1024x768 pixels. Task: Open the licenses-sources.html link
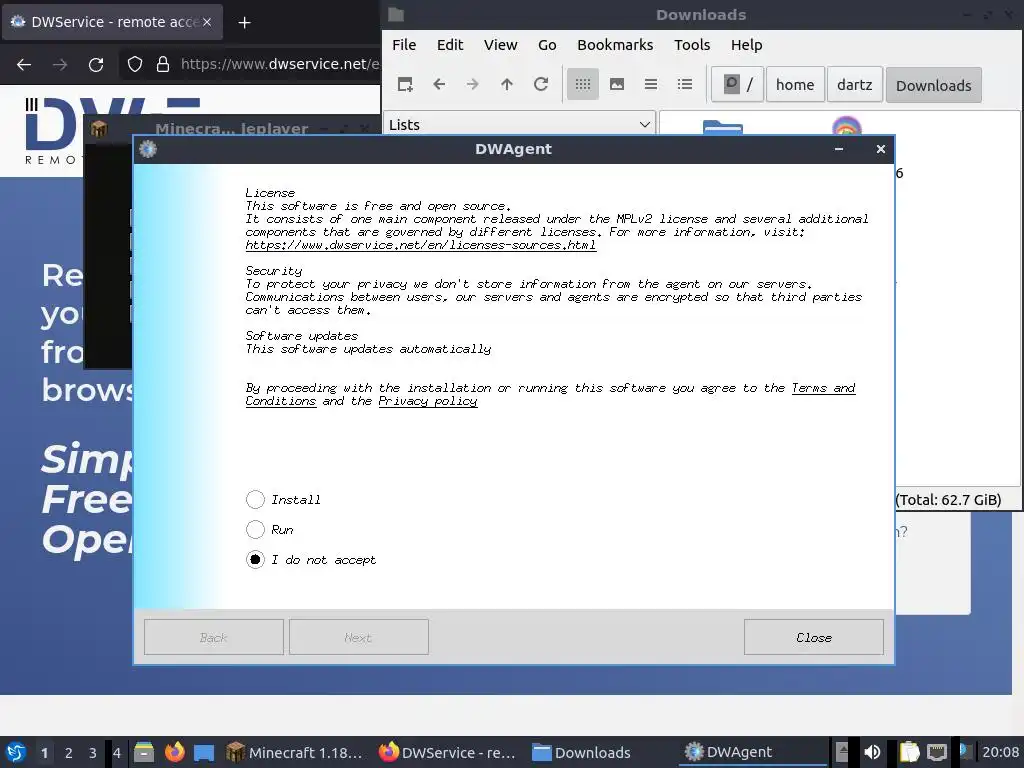[421, 246]
